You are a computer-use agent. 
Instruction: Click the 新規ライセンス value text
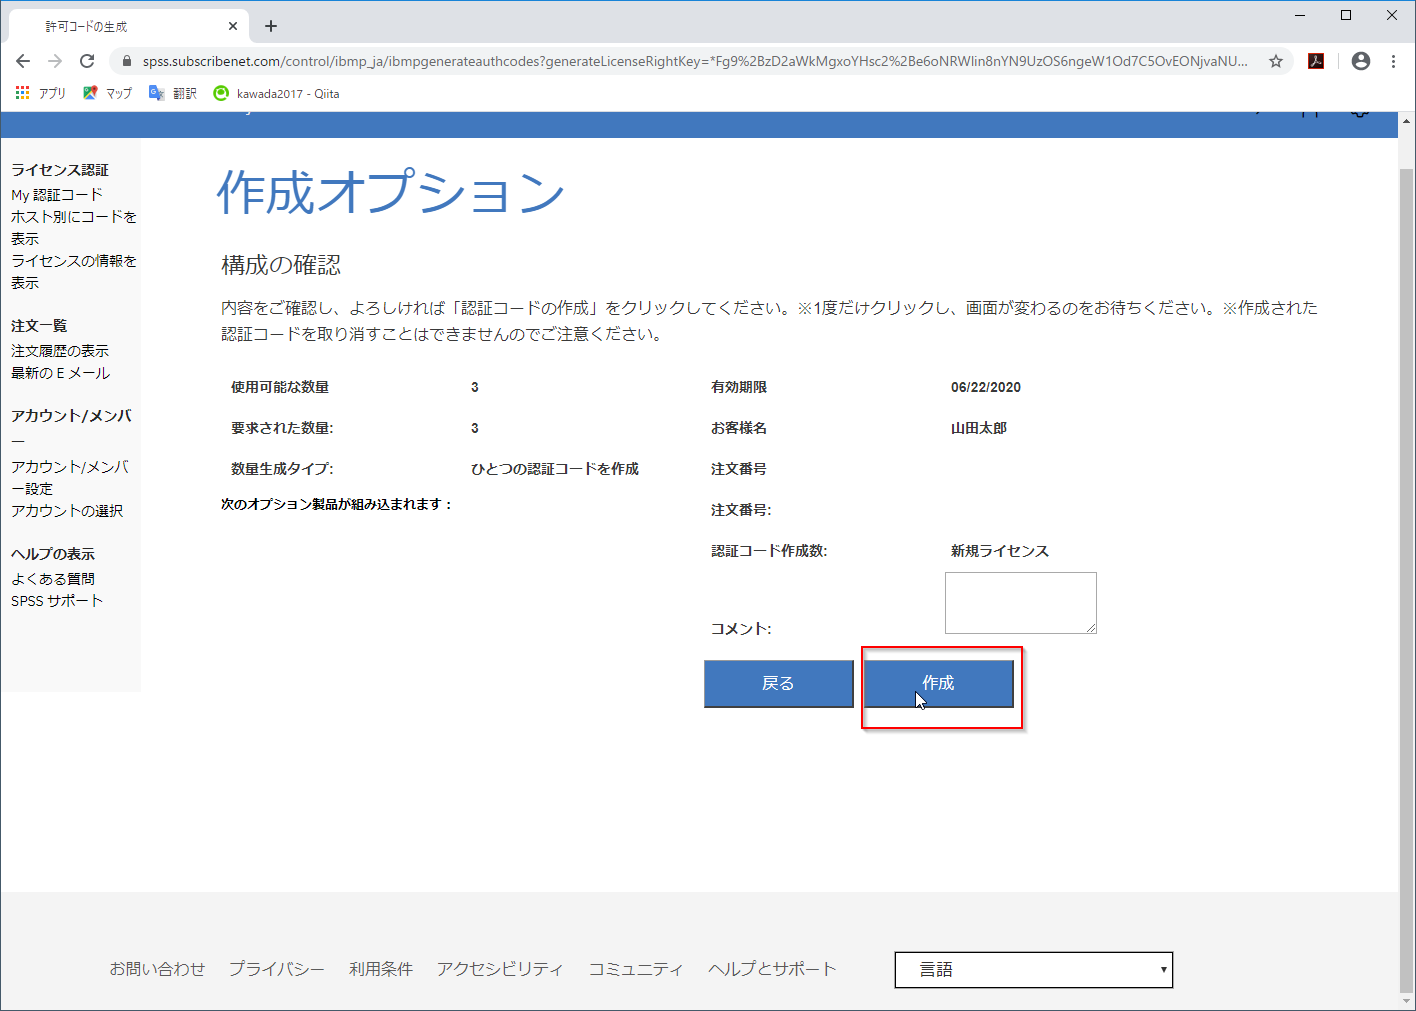[1000, 551]
